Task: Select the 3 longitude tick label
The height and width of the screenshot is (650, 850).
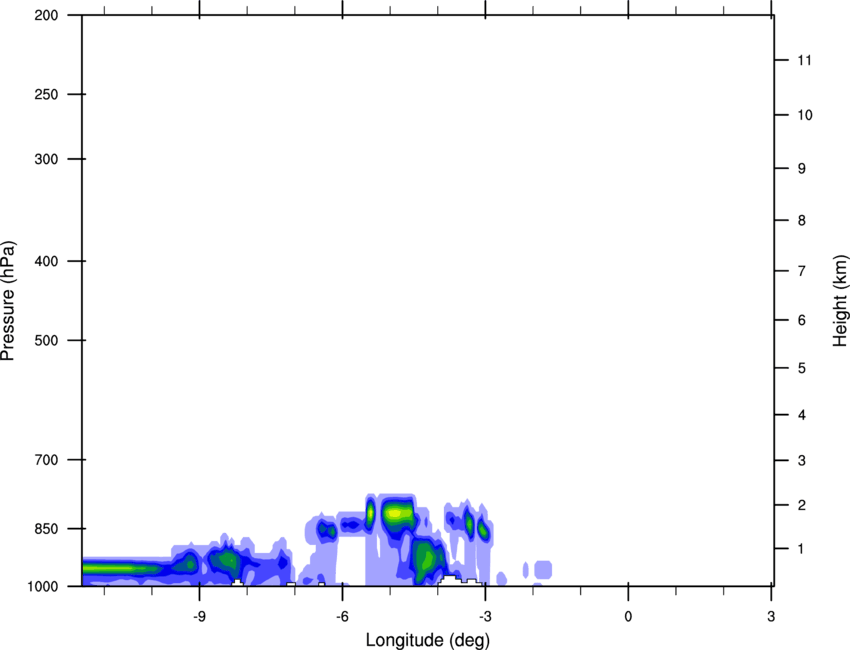Action: tap(771, 616)
